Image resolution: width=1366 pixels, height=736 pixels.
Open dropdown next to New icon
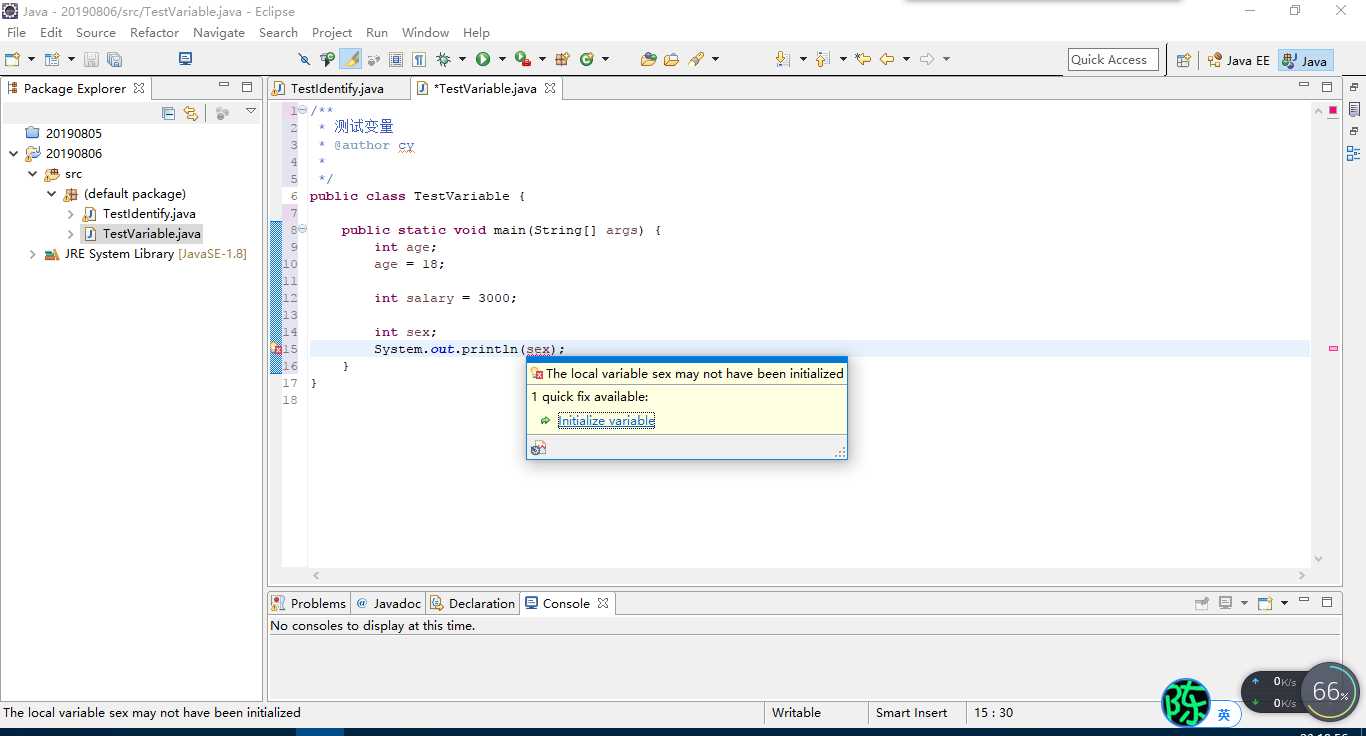click(31, 60)
